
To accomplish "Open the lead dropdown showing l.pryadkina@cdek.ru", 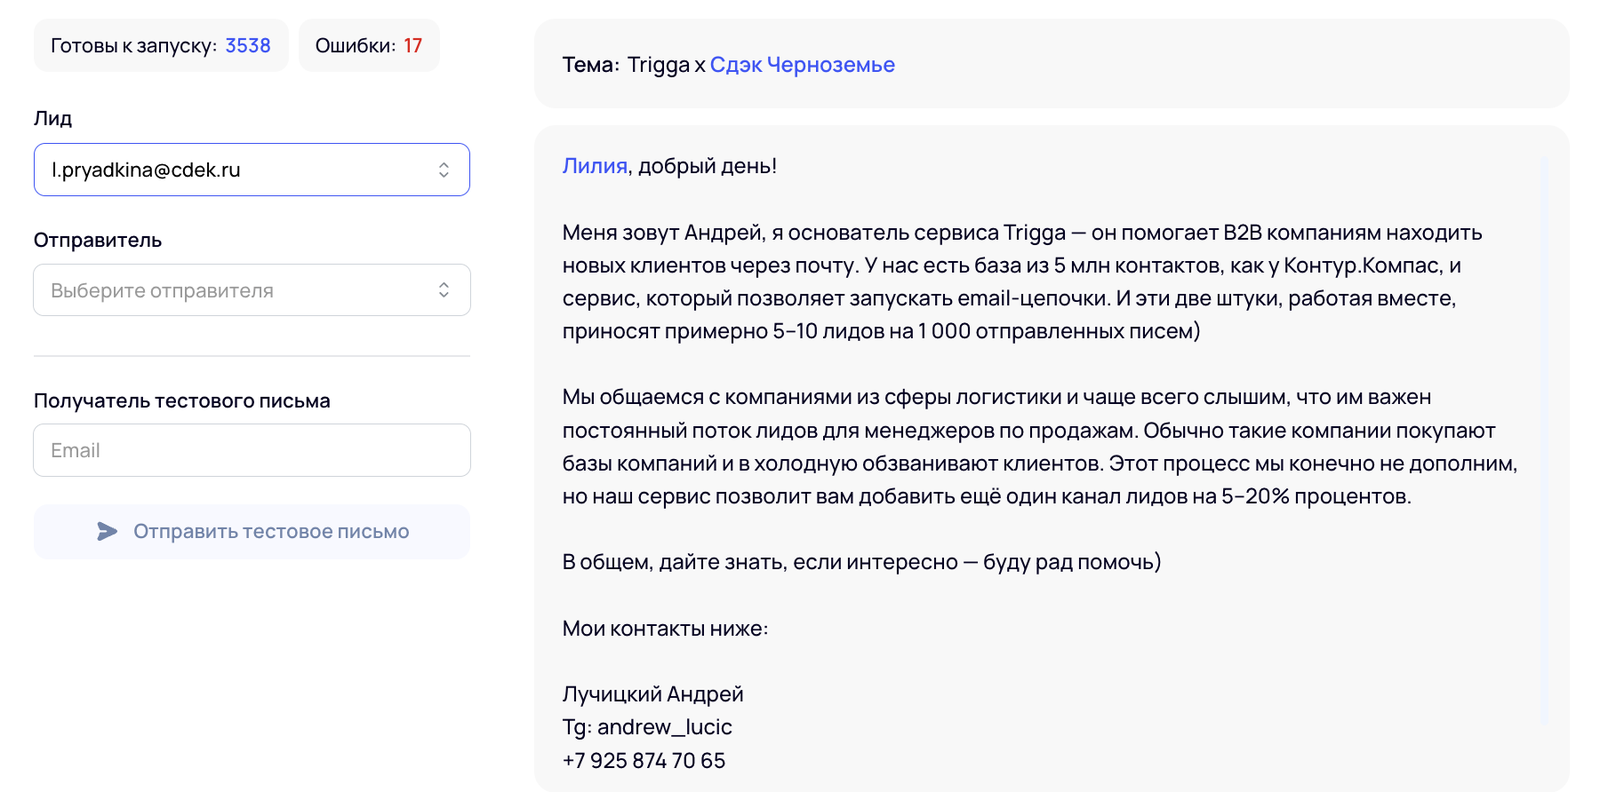I will (240, 170).
